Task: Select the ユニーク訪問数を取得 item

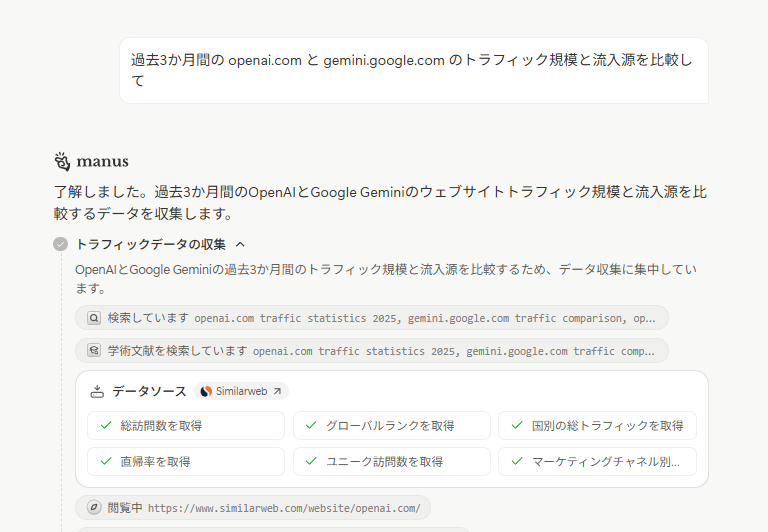Action: click(x=392, y=461)
